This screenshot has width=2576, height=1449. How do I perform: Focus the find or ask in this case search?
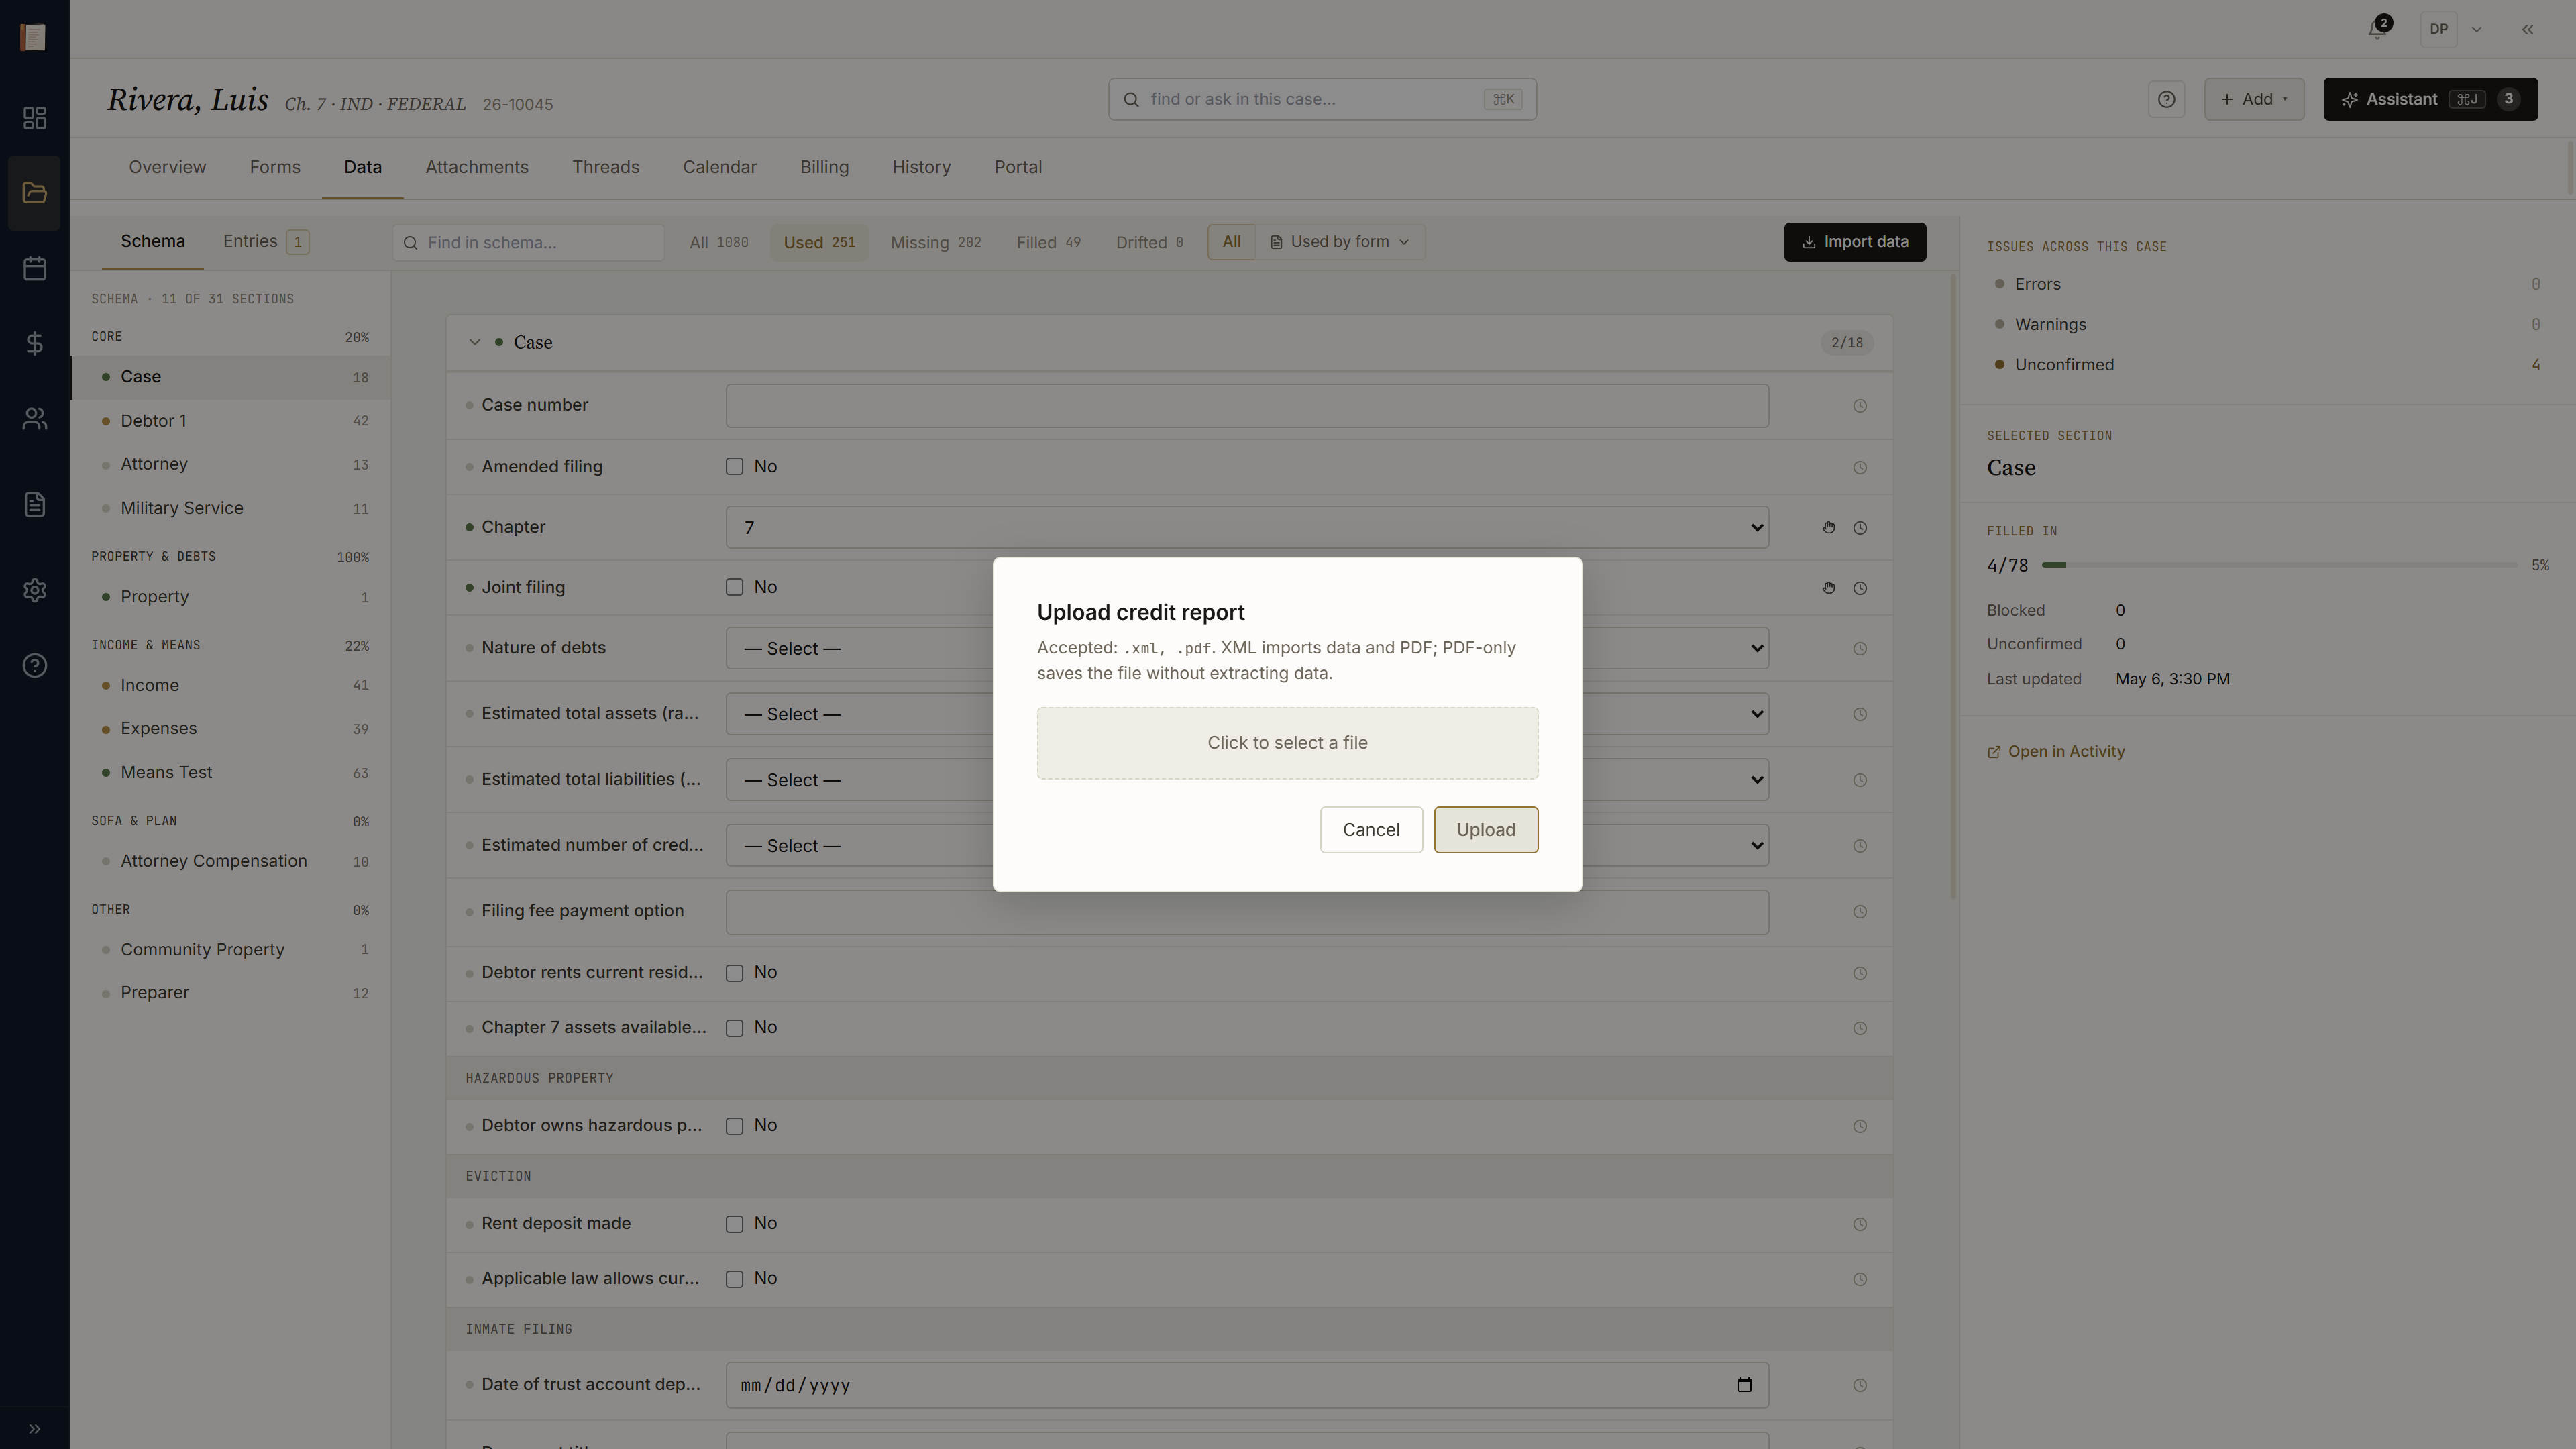point(1322,99)
